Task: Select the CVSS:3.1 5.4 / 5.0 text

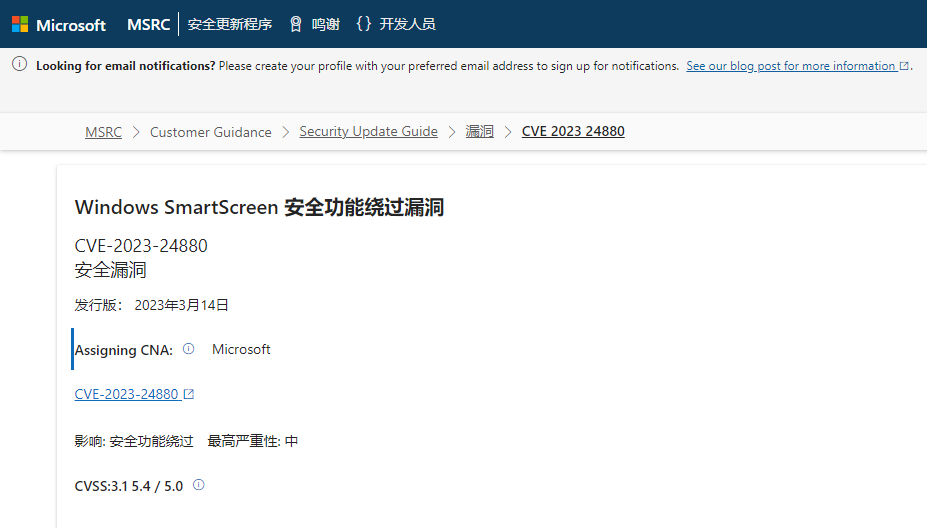Action: tap(129, 486)
